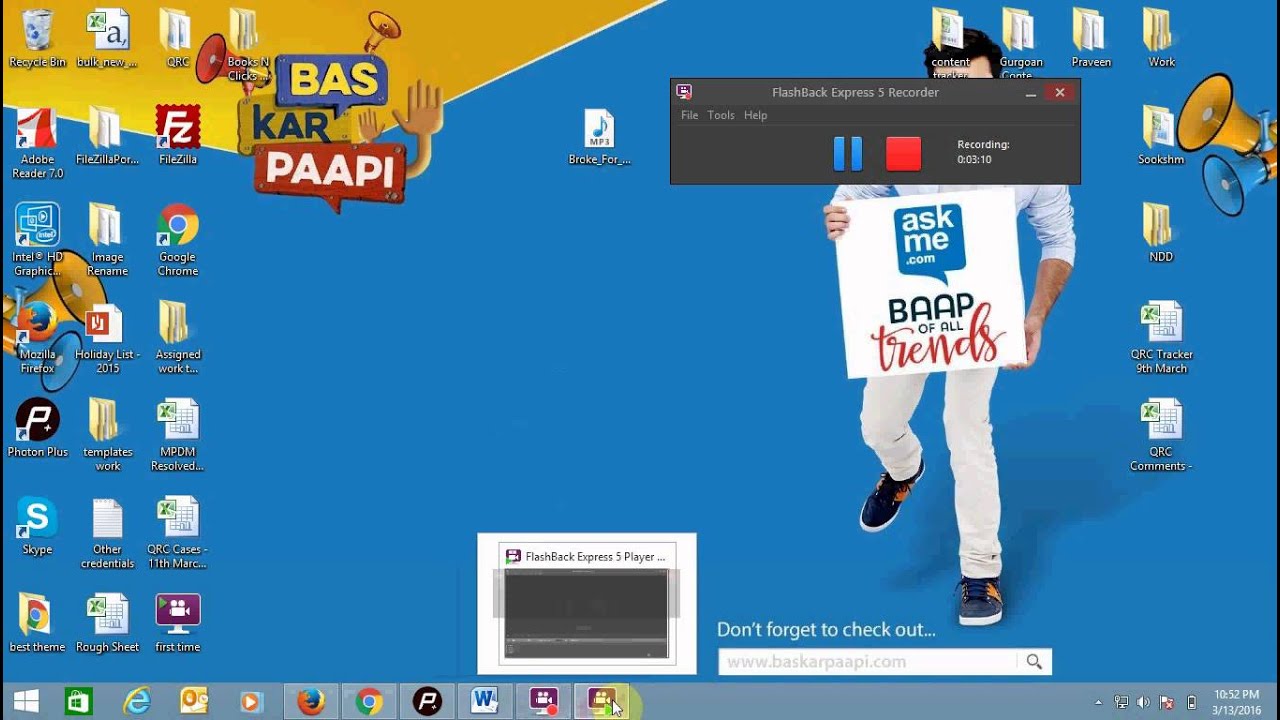Select the NDD folder on desktop
The image size is (1280, 720).
coord(1161,233)
